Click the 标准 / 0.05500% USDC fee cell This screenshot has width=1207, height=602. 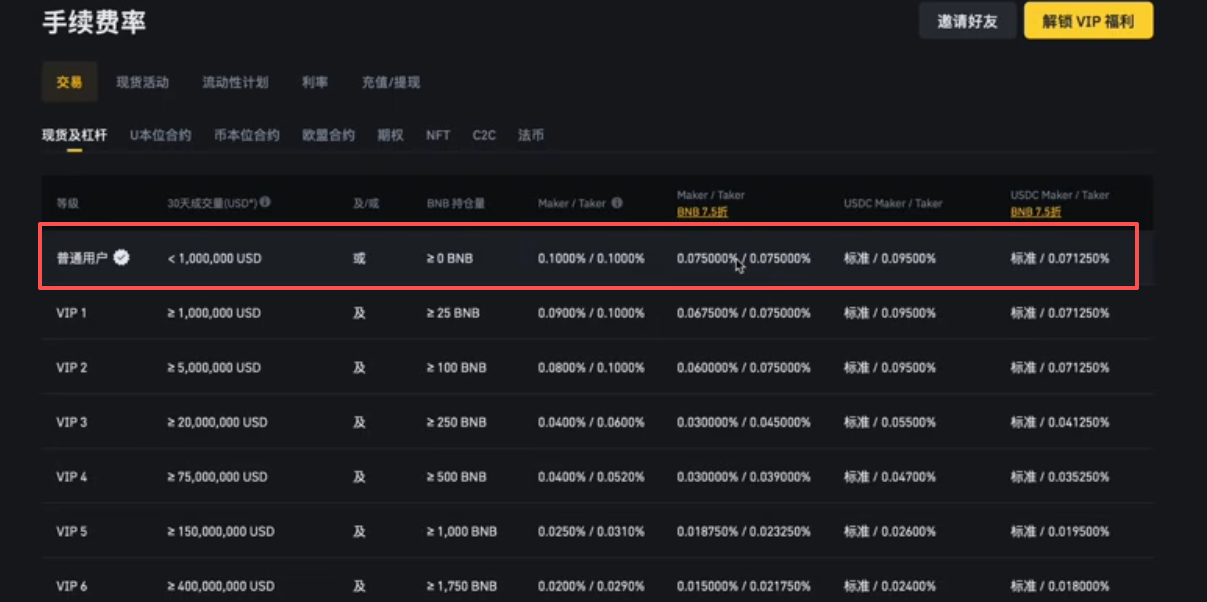890,422
